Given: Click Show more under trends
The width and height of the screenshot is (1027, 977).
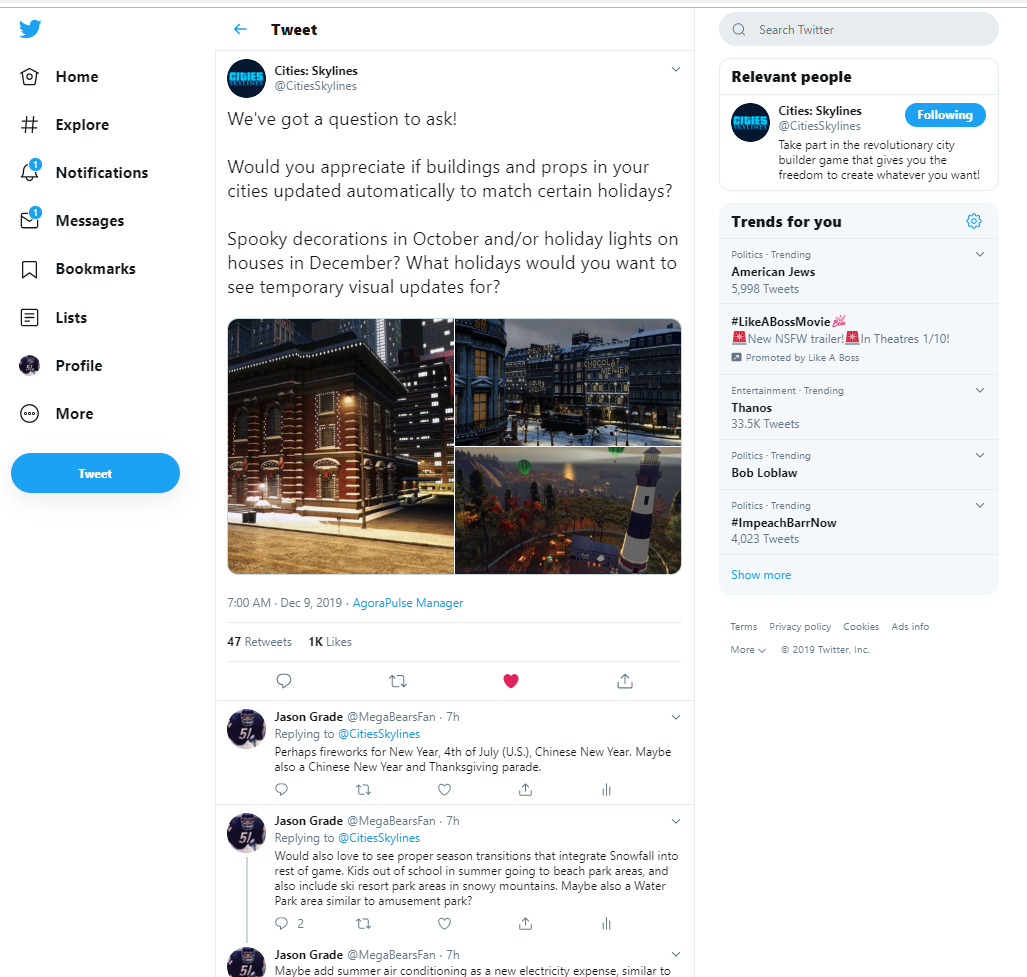Looking at the screenshot, I should coord(760,575).
